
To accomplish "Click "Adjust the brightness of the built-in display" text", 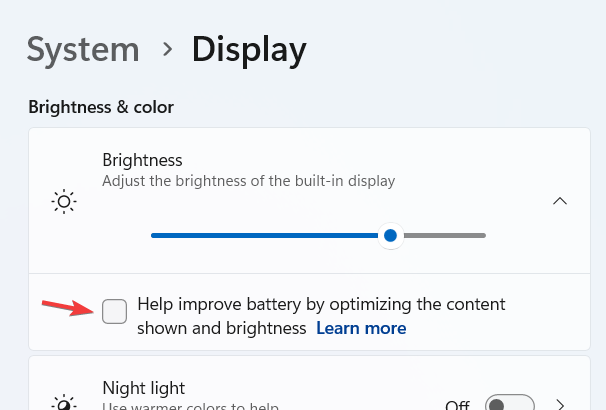I will point(249,181).
